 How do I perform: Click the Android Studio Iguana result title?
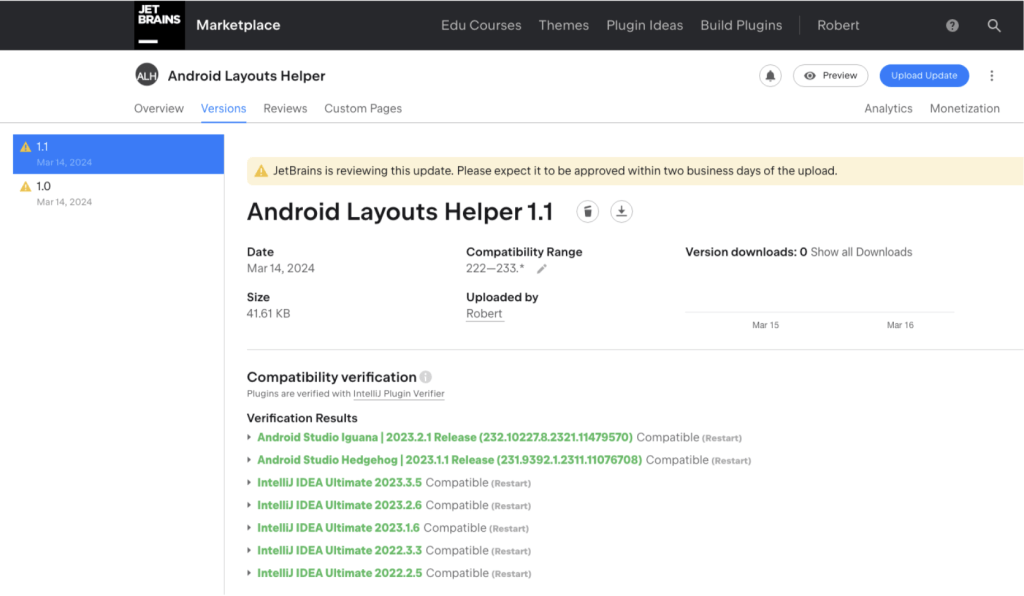445,437
